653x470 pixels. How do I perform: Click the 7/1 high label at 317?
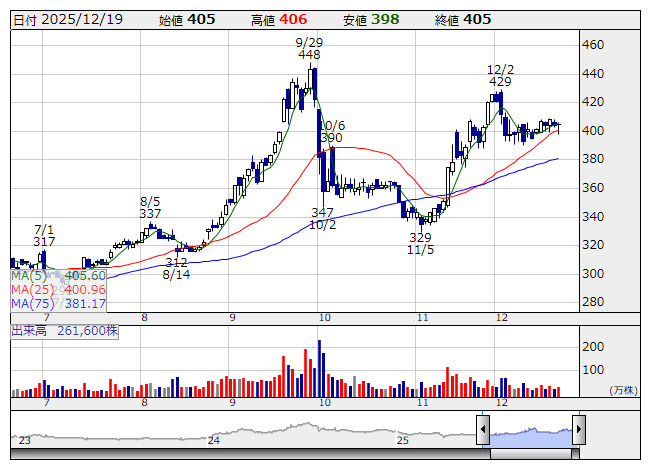[x=44, y=235]
